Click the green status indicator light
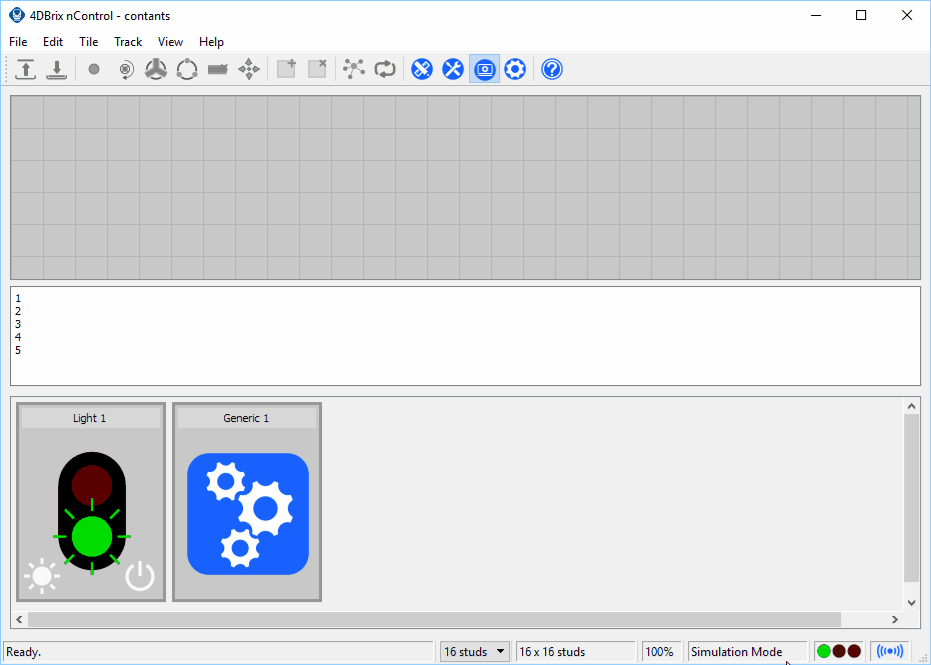Viewport: 931px width, 665px height. pyautogui.click(x=824, y=651)
